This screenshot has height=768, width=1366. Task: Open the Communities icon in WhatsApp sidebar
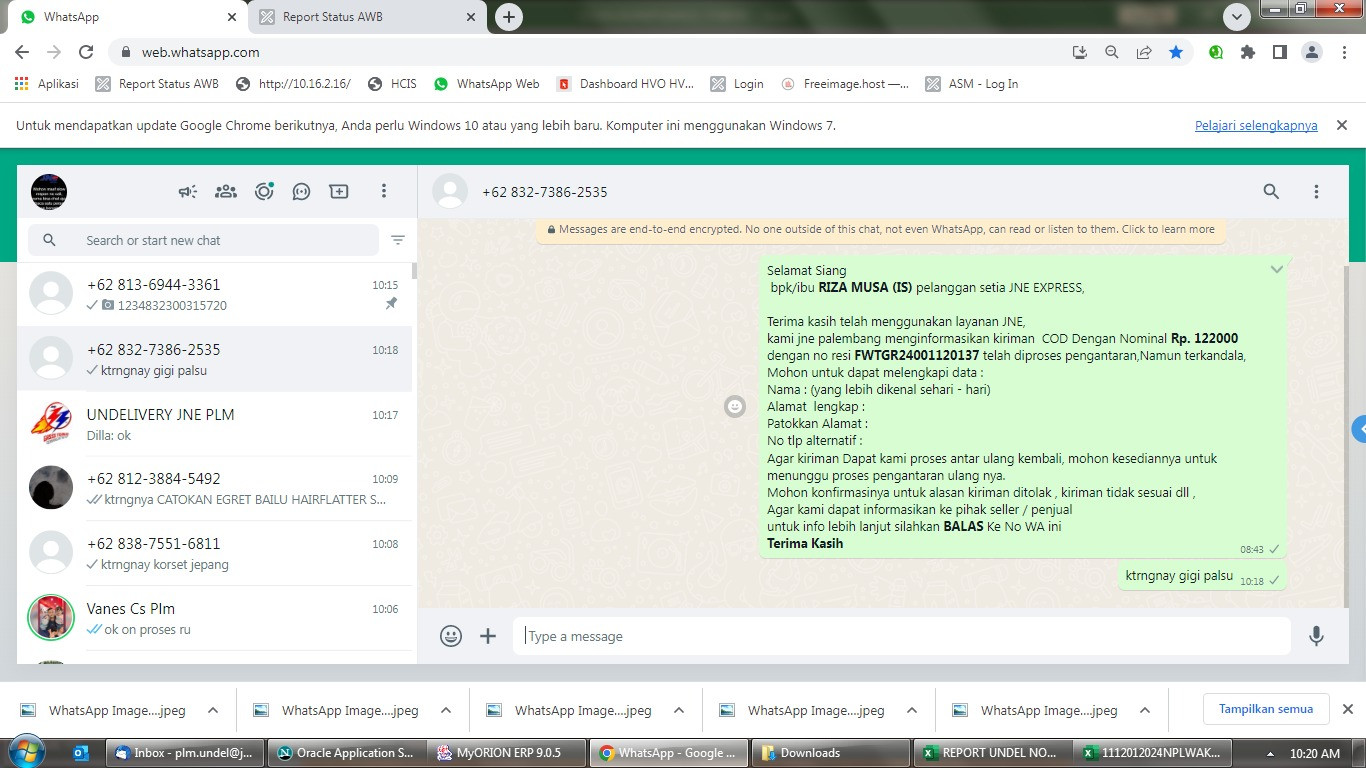pos(226,191)
